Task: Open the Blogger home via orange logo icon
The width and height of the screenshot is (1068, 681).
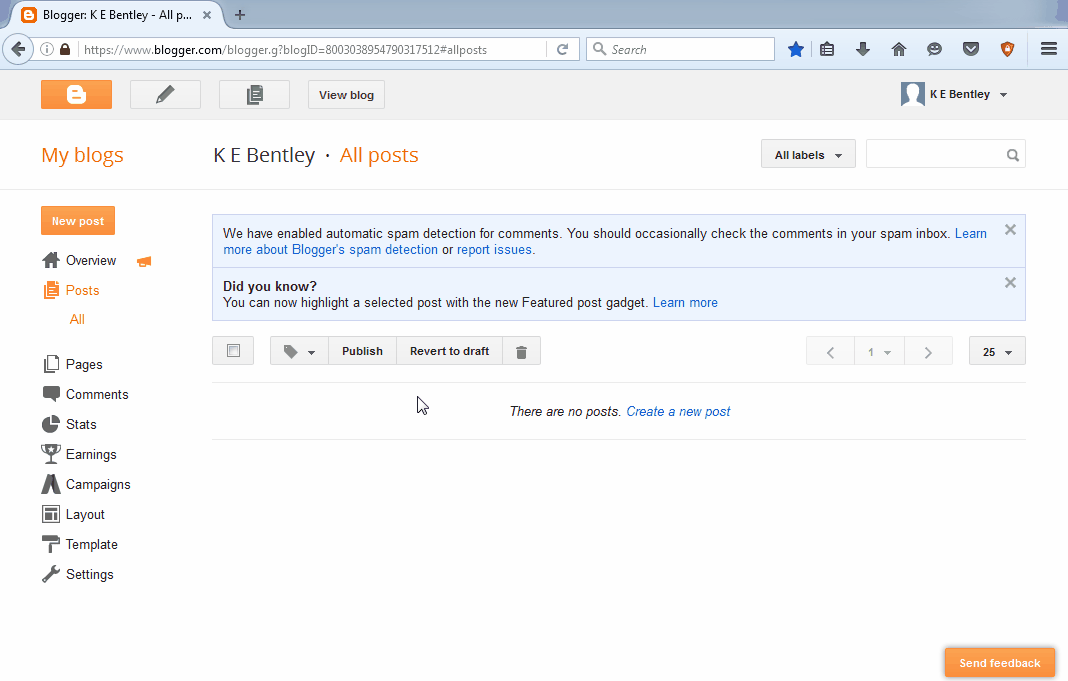Action: tap(76, 94)
